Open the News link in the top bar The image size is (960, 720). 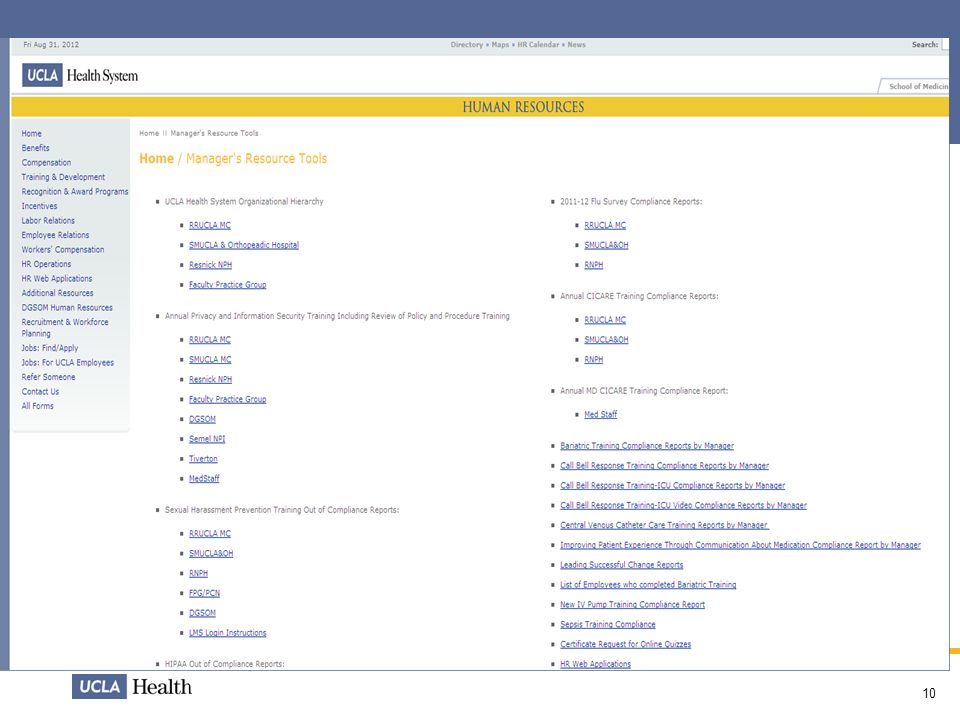tap(576, 45)
